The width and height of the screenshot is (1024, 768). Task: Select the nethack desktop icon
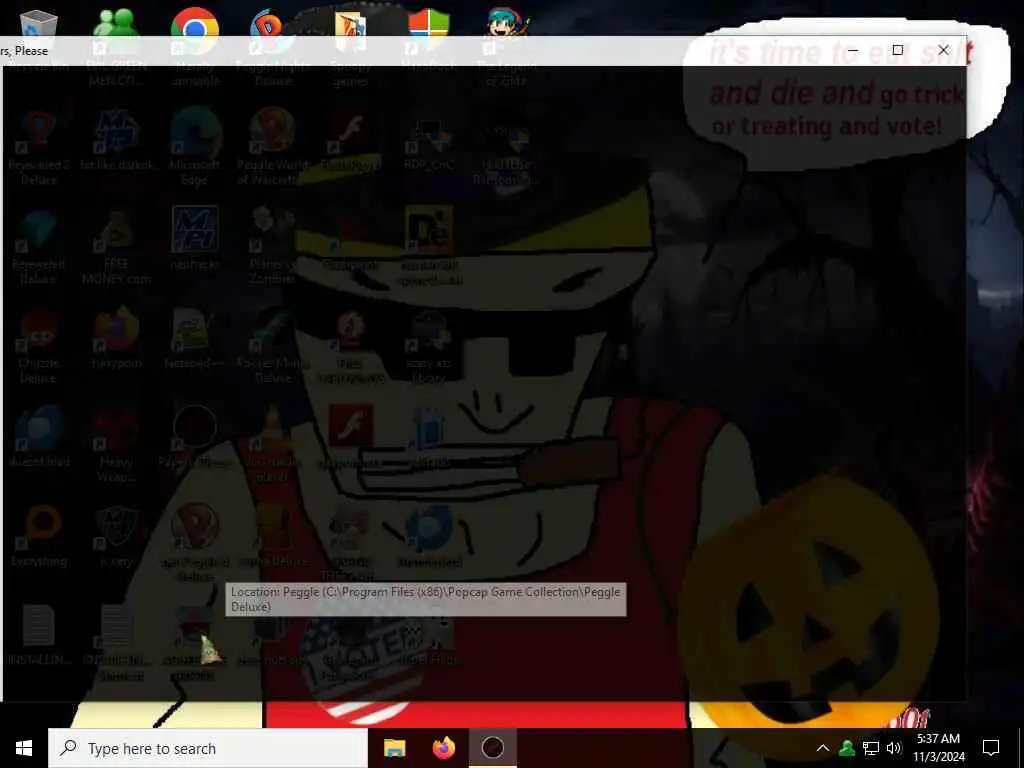195,238
